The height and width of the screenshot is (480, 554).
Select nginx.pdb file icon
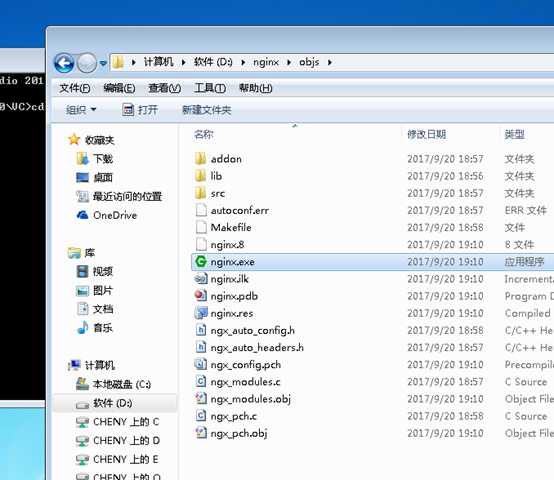pyautogui.click(x=201, y=296)
